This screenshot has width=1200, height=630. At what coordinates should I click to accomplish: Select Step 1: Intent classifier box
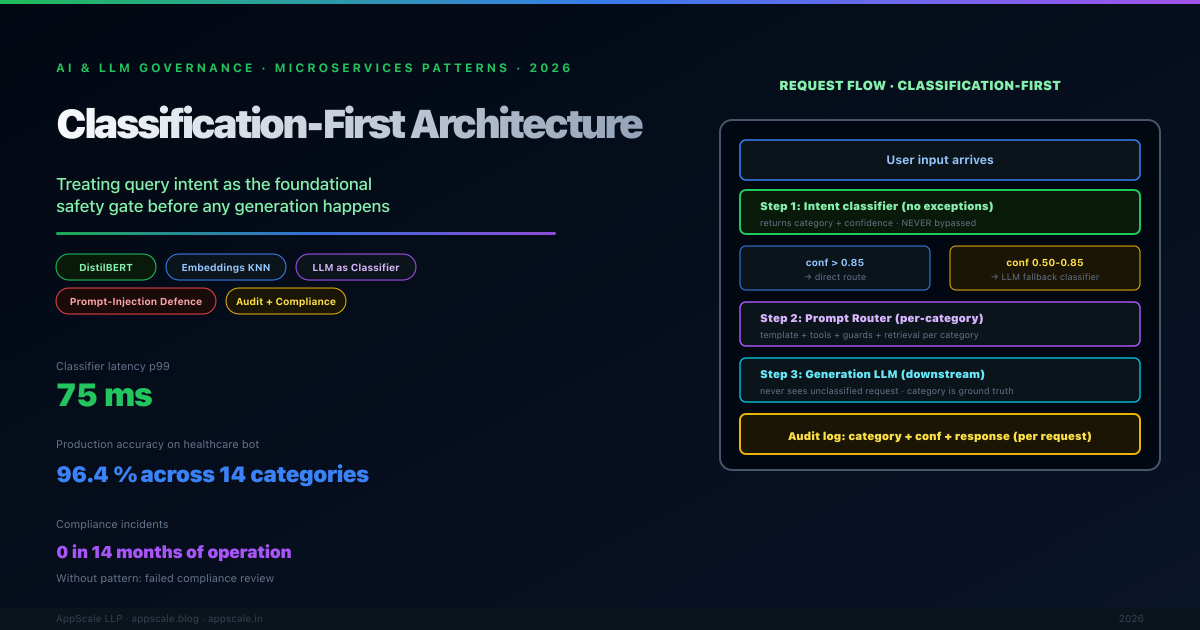coord(939,212)
